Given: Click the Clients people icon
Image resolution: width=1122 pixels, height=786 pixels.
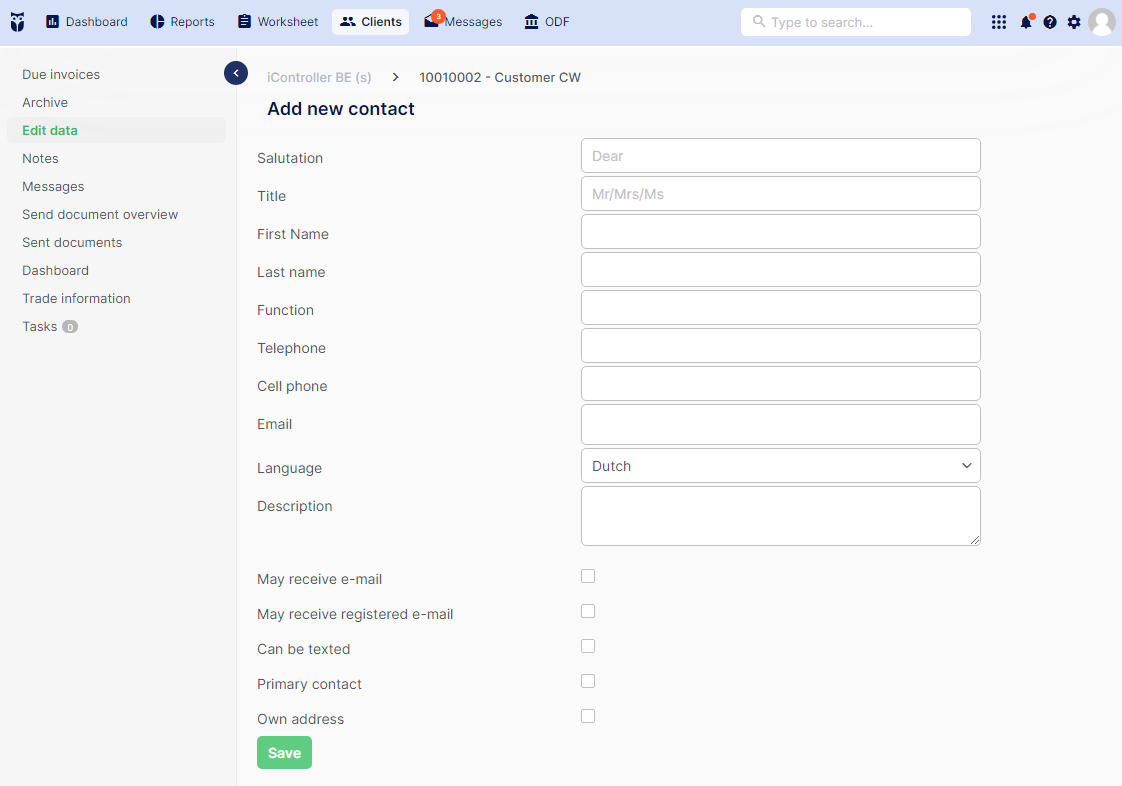Looking at the screenshot, I should [x=348, y=21].
